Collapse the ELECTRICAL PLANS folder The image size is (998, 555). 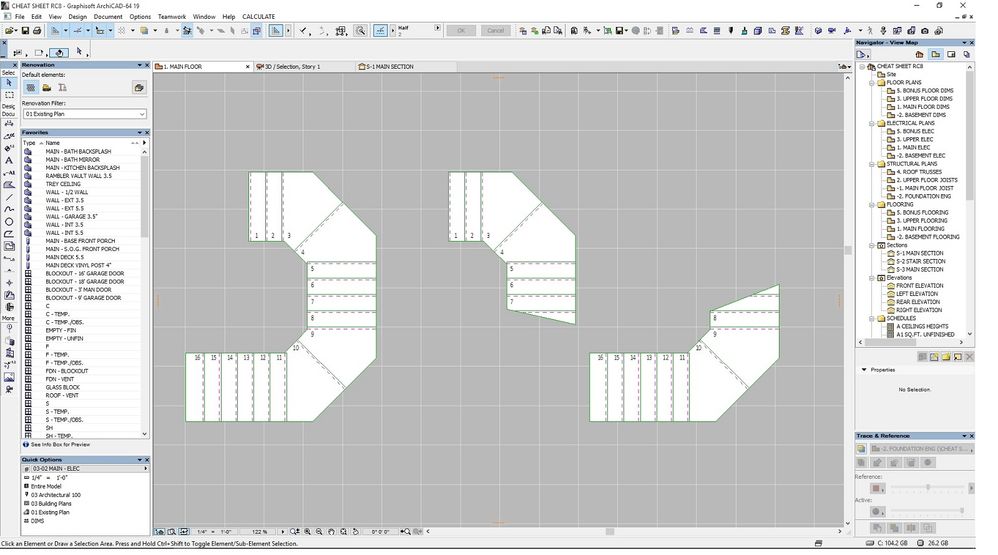871,123
